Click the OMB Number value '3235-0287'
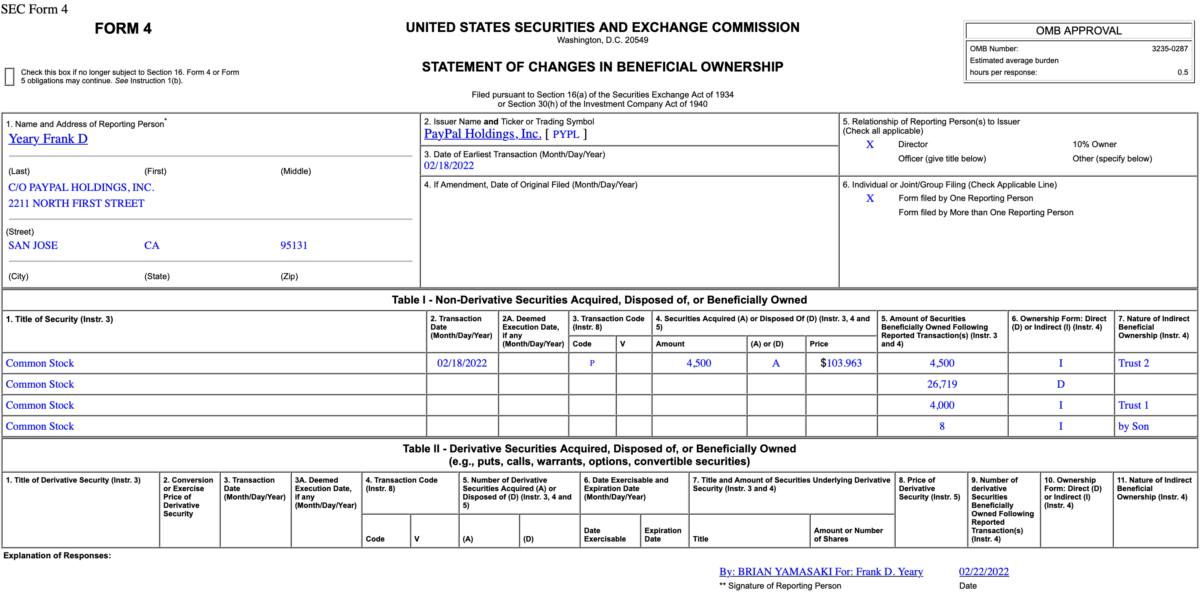The image size is (1200, 592). (1170, 48)
